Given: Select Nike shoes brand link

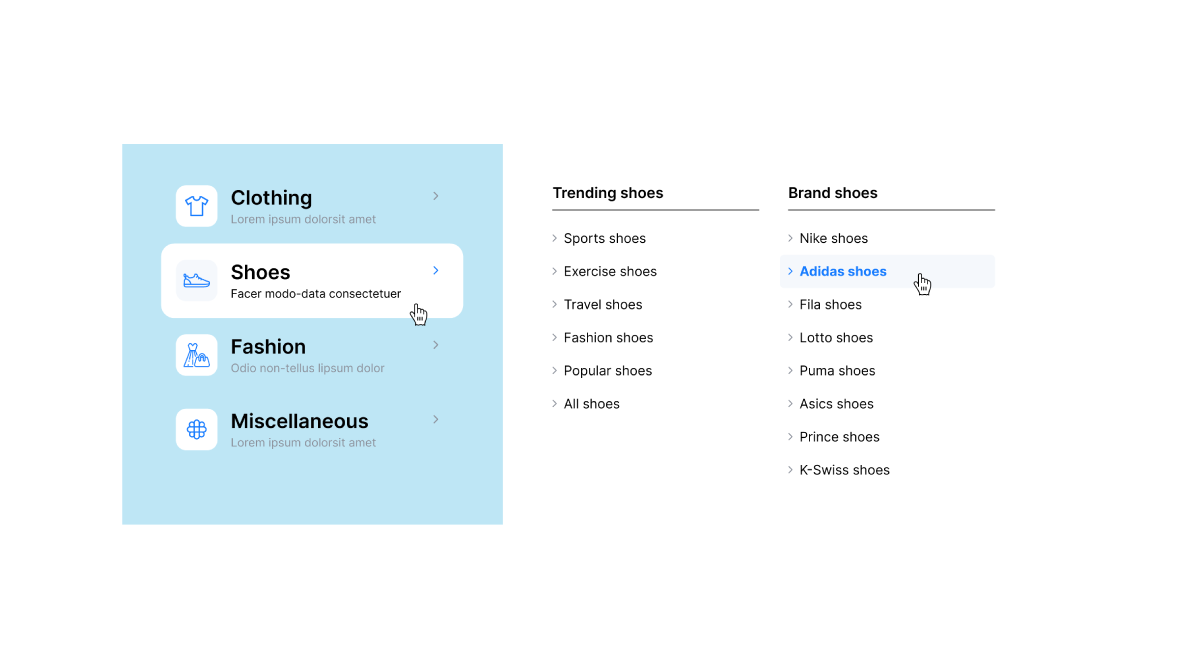Looking at the screenshot, I should (833, 238).
